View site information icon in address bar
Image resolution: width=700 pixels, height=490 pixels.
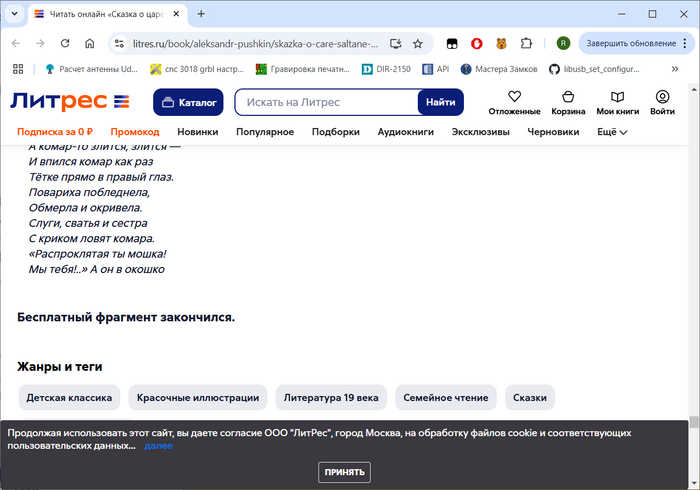click(x=119, y=44)
